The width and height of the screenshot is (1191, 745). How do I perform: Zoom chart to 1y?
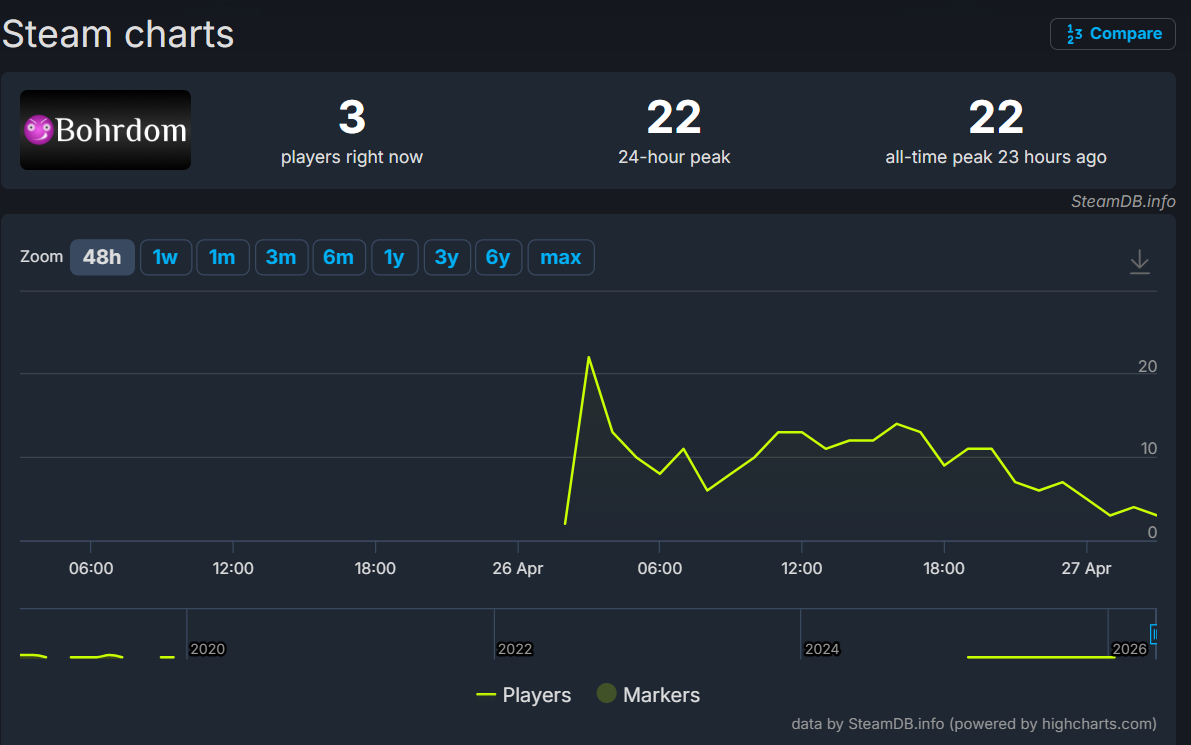click(394, 257)
